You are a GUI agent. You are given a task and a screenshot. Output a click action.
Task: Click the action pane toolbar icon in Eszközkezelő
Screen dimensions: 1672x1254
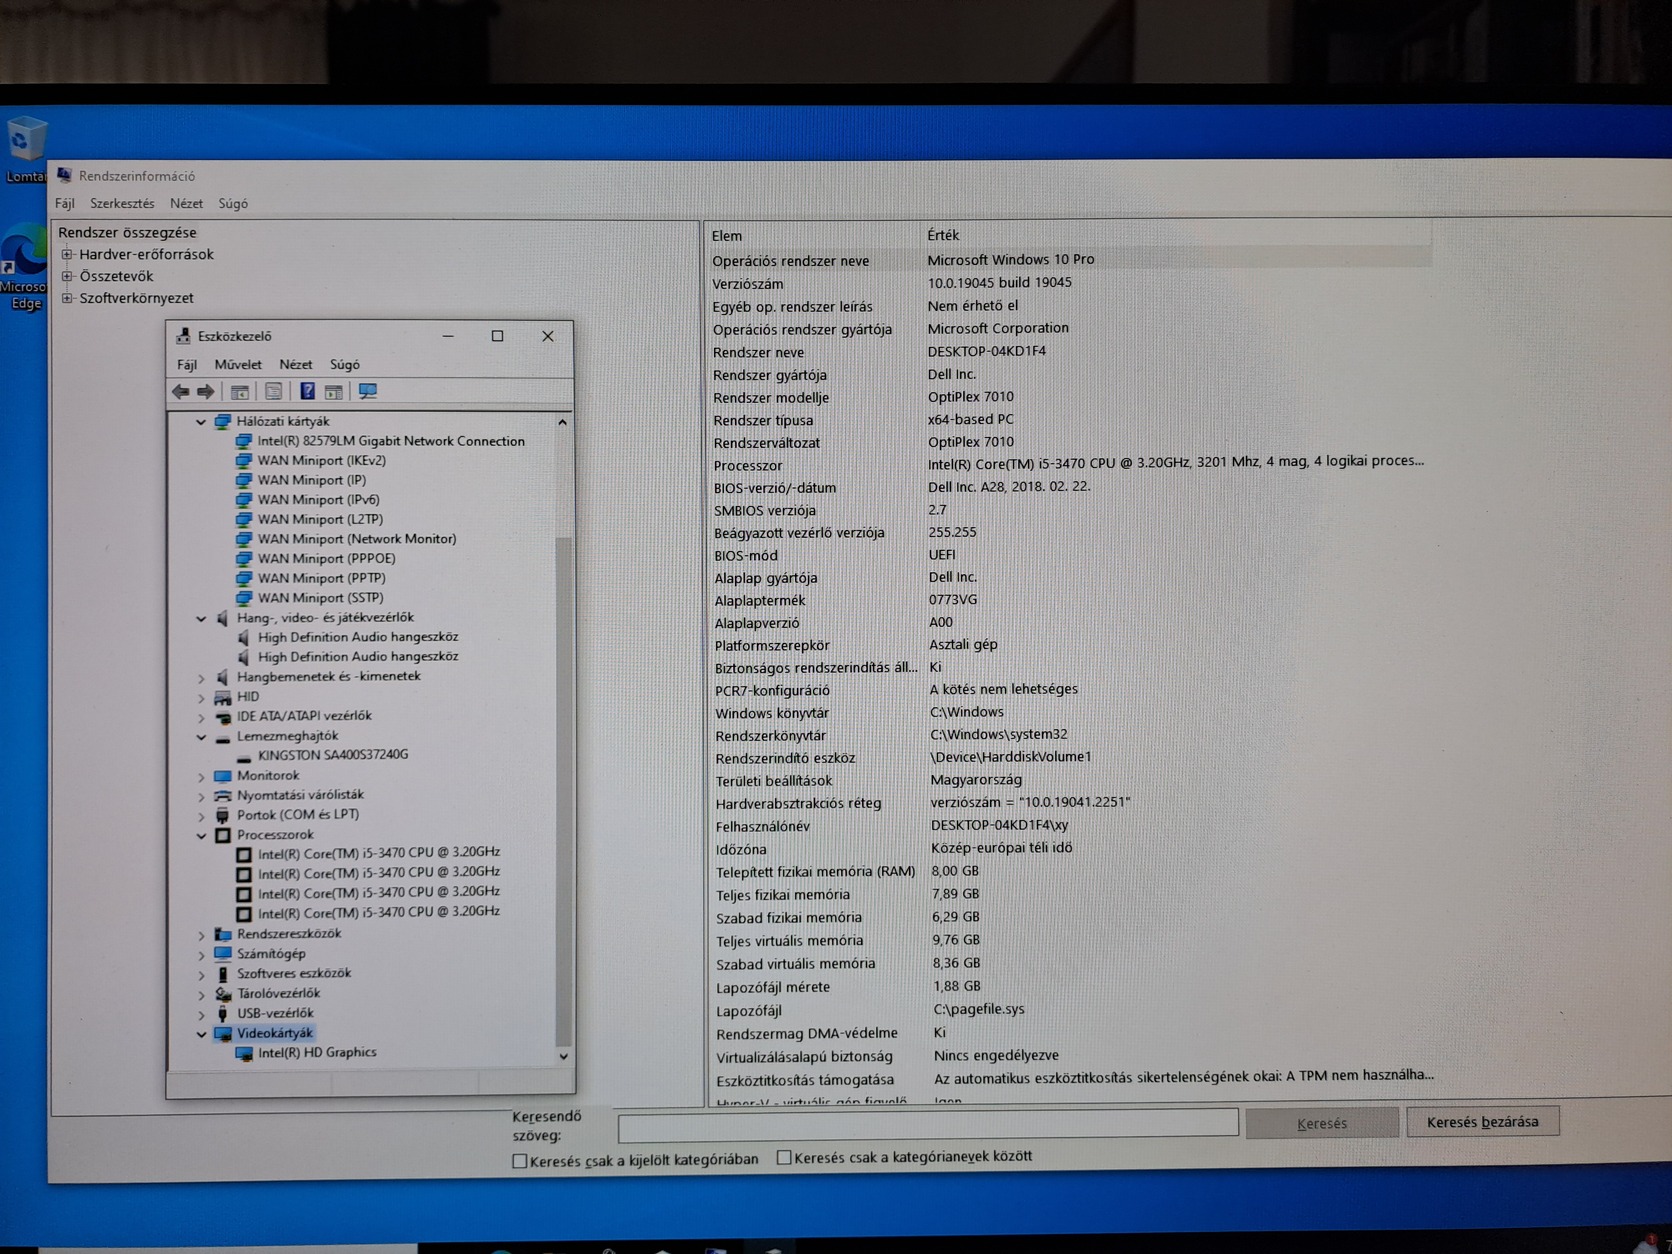[334, 392]
